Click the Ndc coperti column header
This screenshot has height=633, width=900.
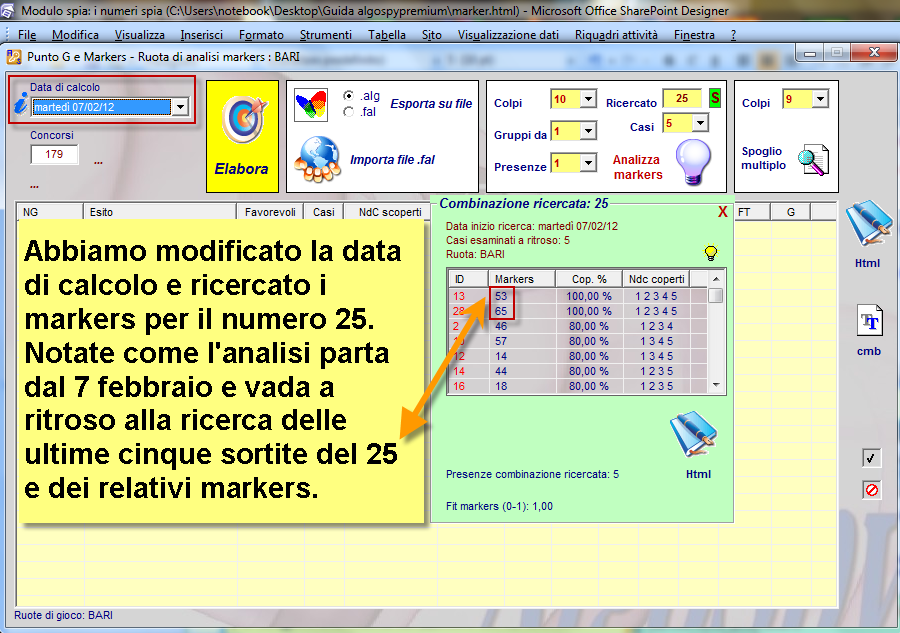pos(657,279)
